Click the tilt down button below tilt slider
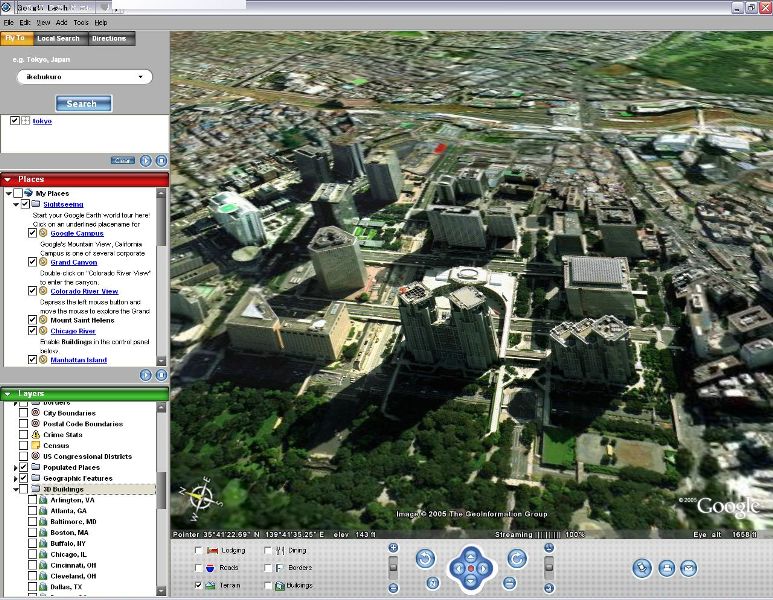This screenshot has height=600, width=773. [549, 588]
